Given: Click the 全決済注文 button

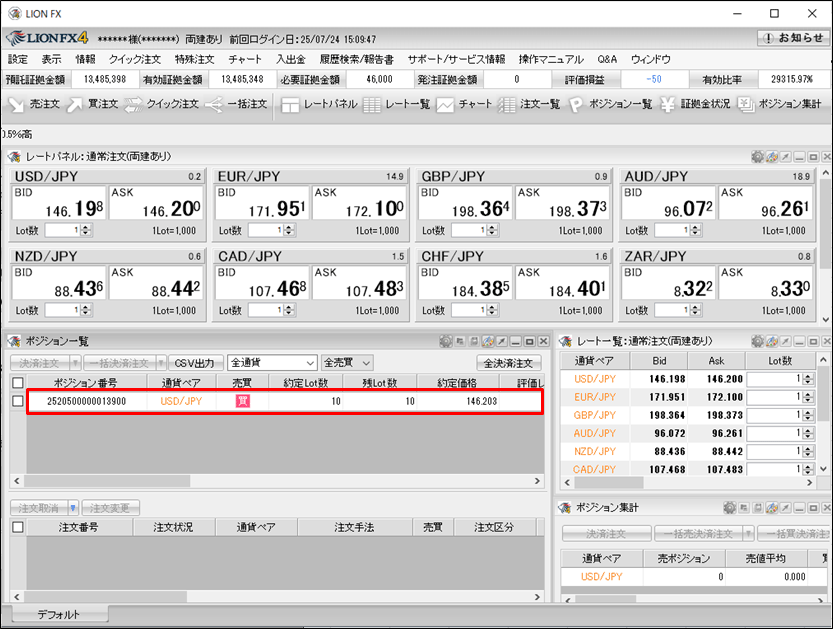Looking at the screenshot, I should point(510,363).
